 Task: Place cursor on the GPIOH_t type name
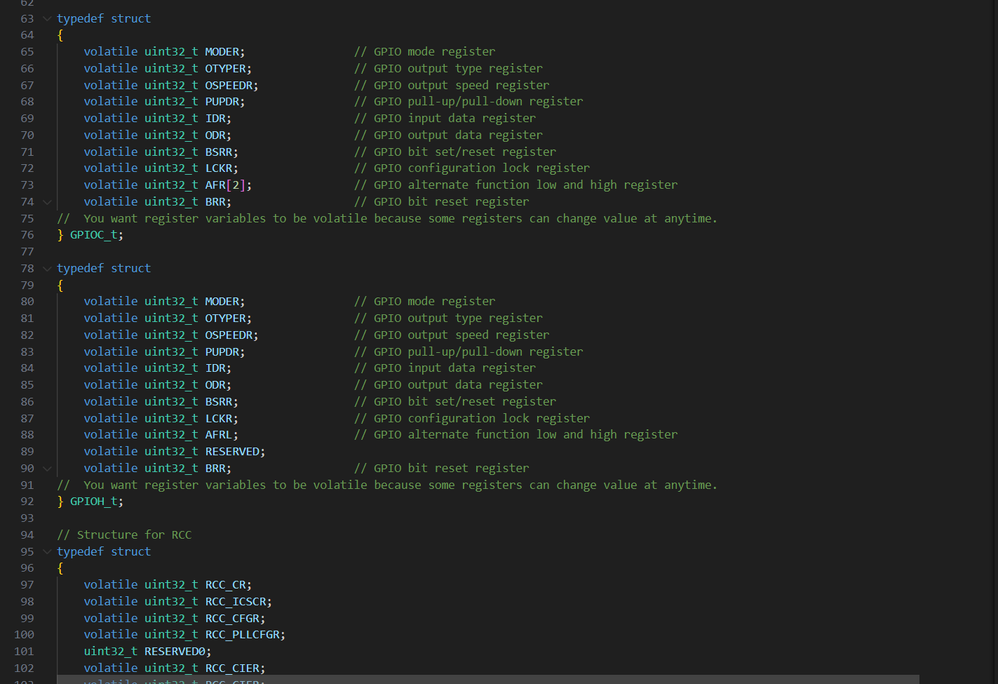tap(93, 501)
